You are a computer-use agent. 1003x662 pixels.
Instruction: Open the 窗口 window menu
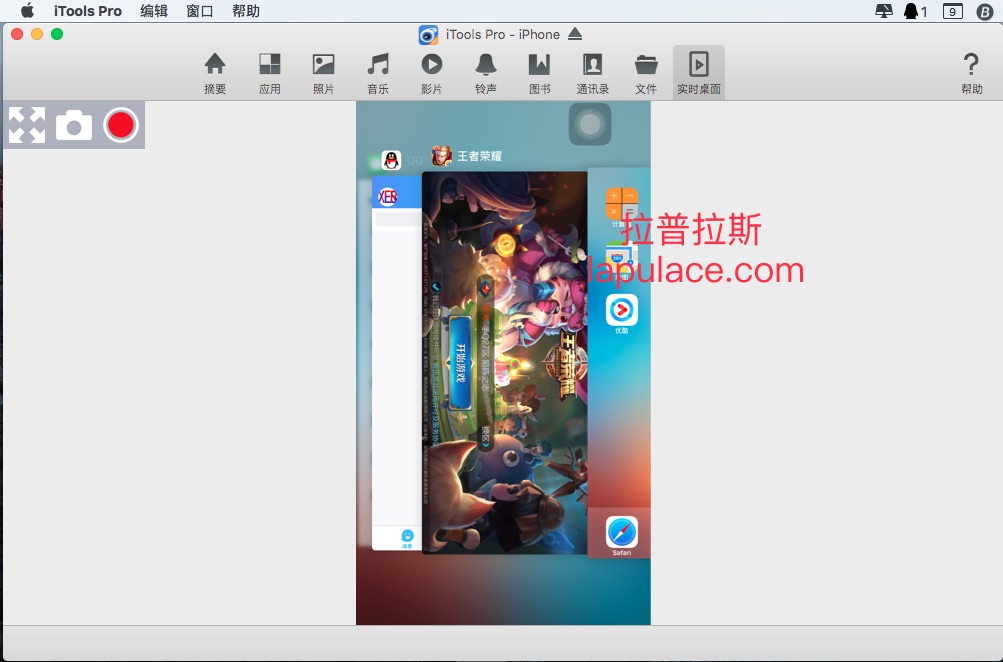(200, 11)
